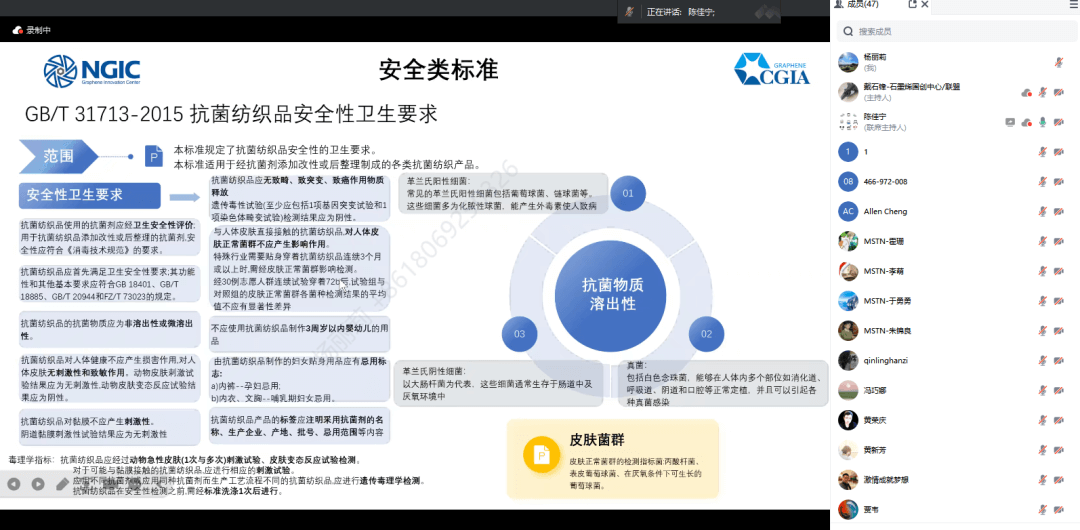Close the members panel with X

click(x=925, y=4)
